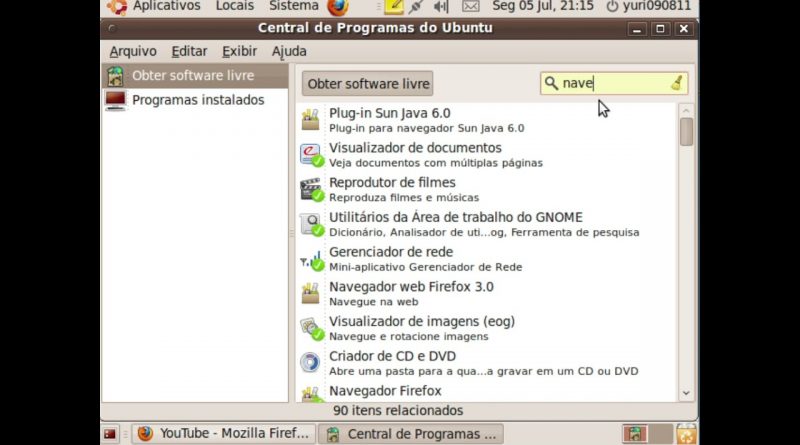
Task: Open the volume control speaker icon
Action: [x=440, y=7]
